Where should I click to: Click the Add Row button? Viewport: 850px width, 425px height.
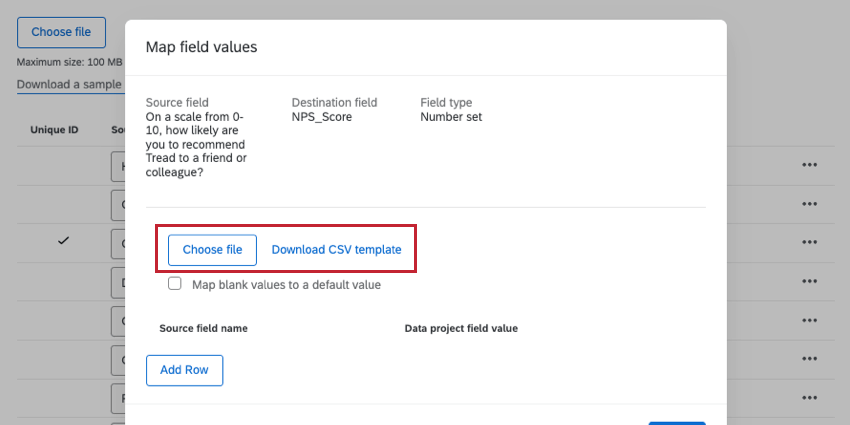184,370
